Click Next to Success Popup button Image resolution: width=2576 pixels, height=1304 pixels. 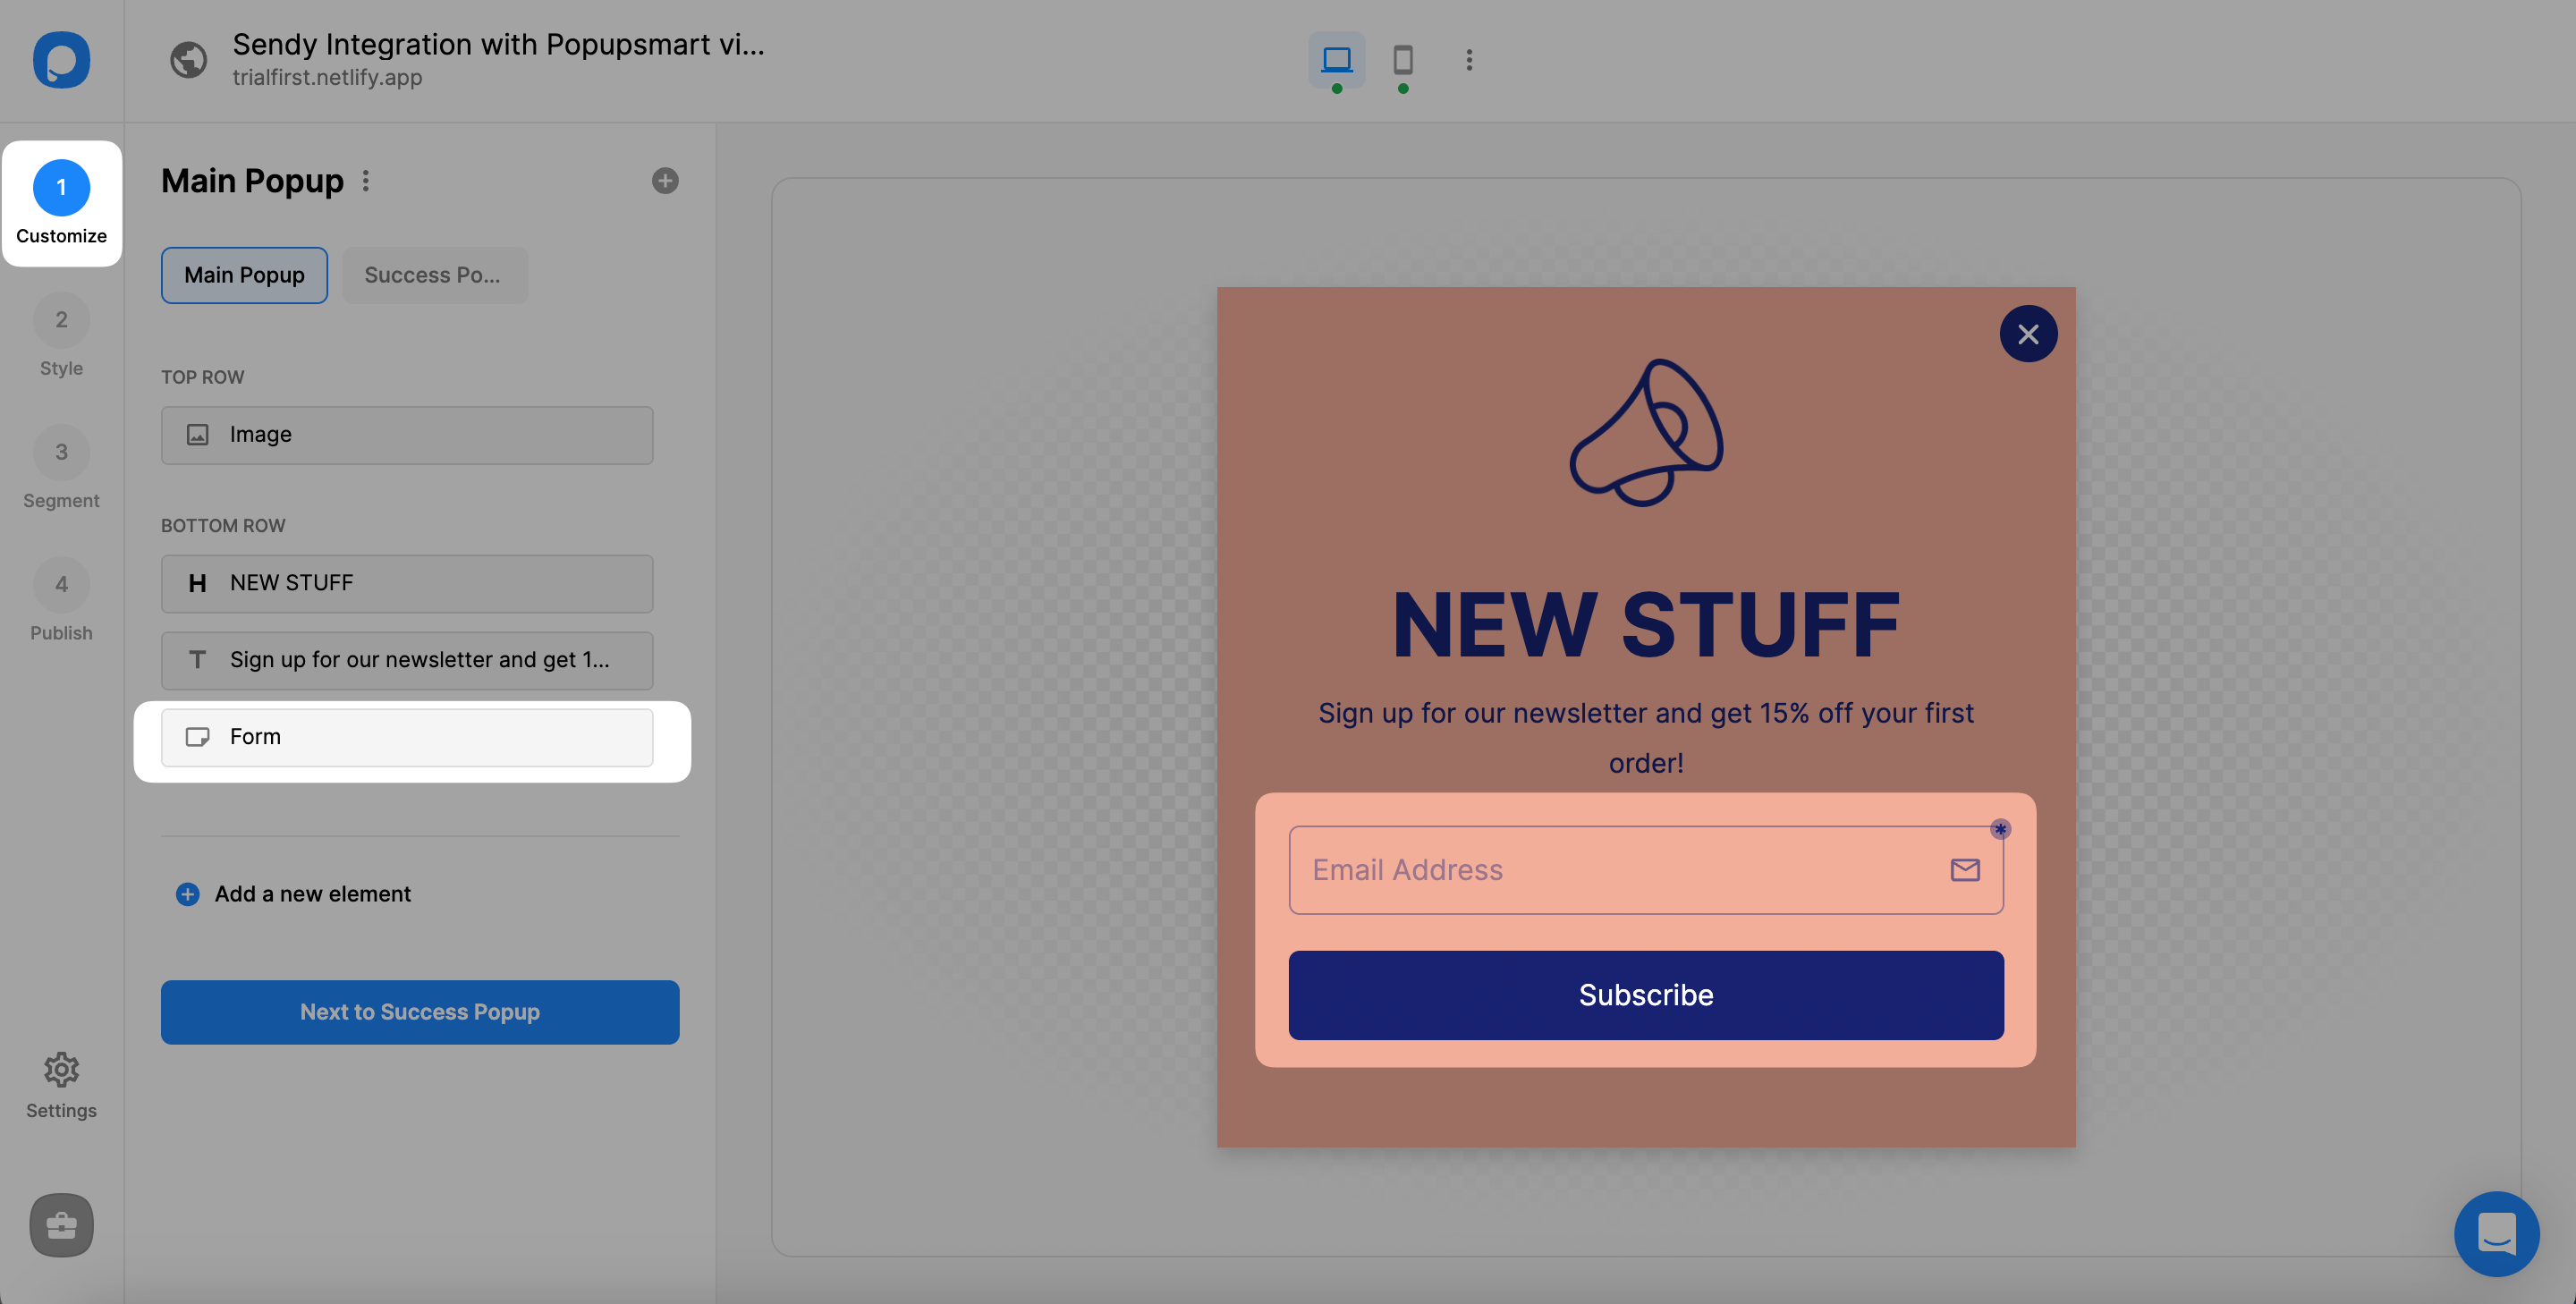coord(419,1012)
